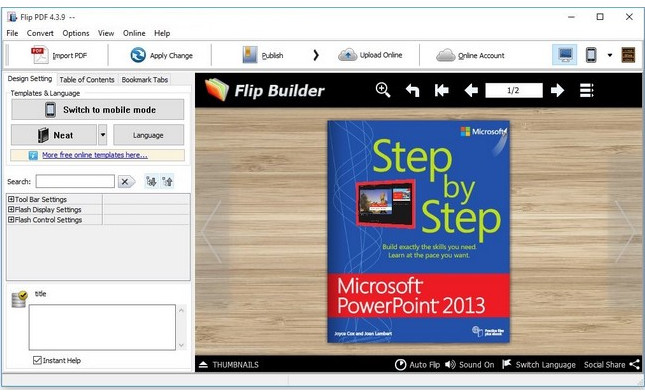Viewport: 645px width, 392px height.
Task: Click Switch to mobile mode button
Action: [x=97, y=110]
